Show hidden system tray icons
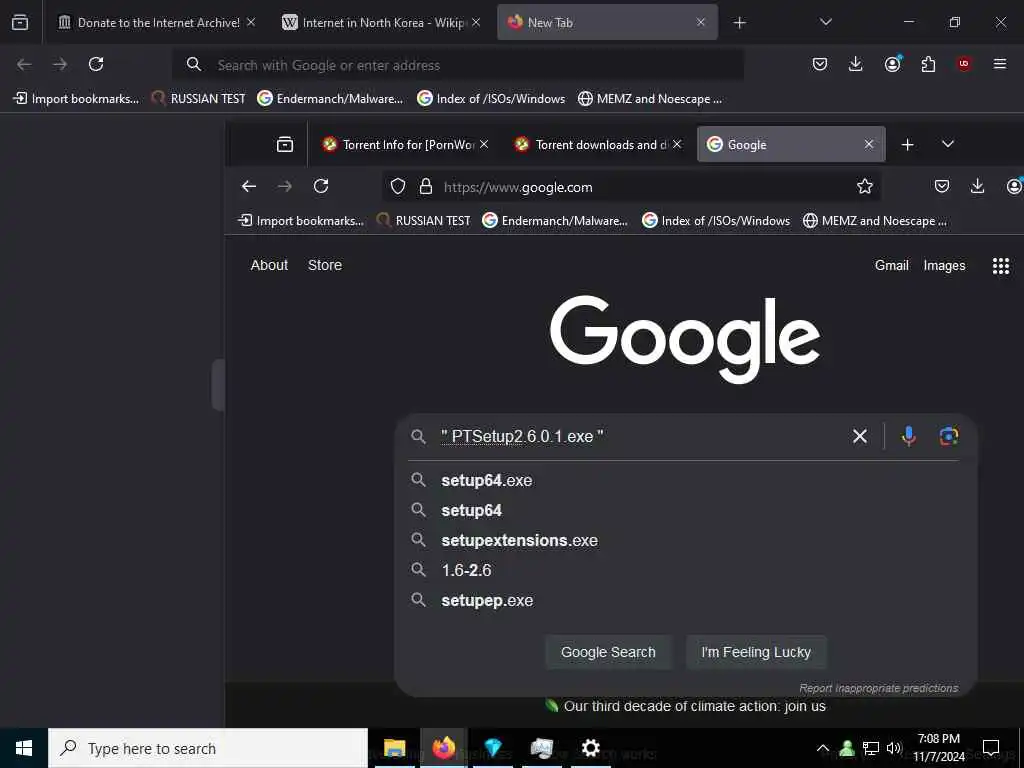Screen dimensions: 1024x768 point(823,748)
